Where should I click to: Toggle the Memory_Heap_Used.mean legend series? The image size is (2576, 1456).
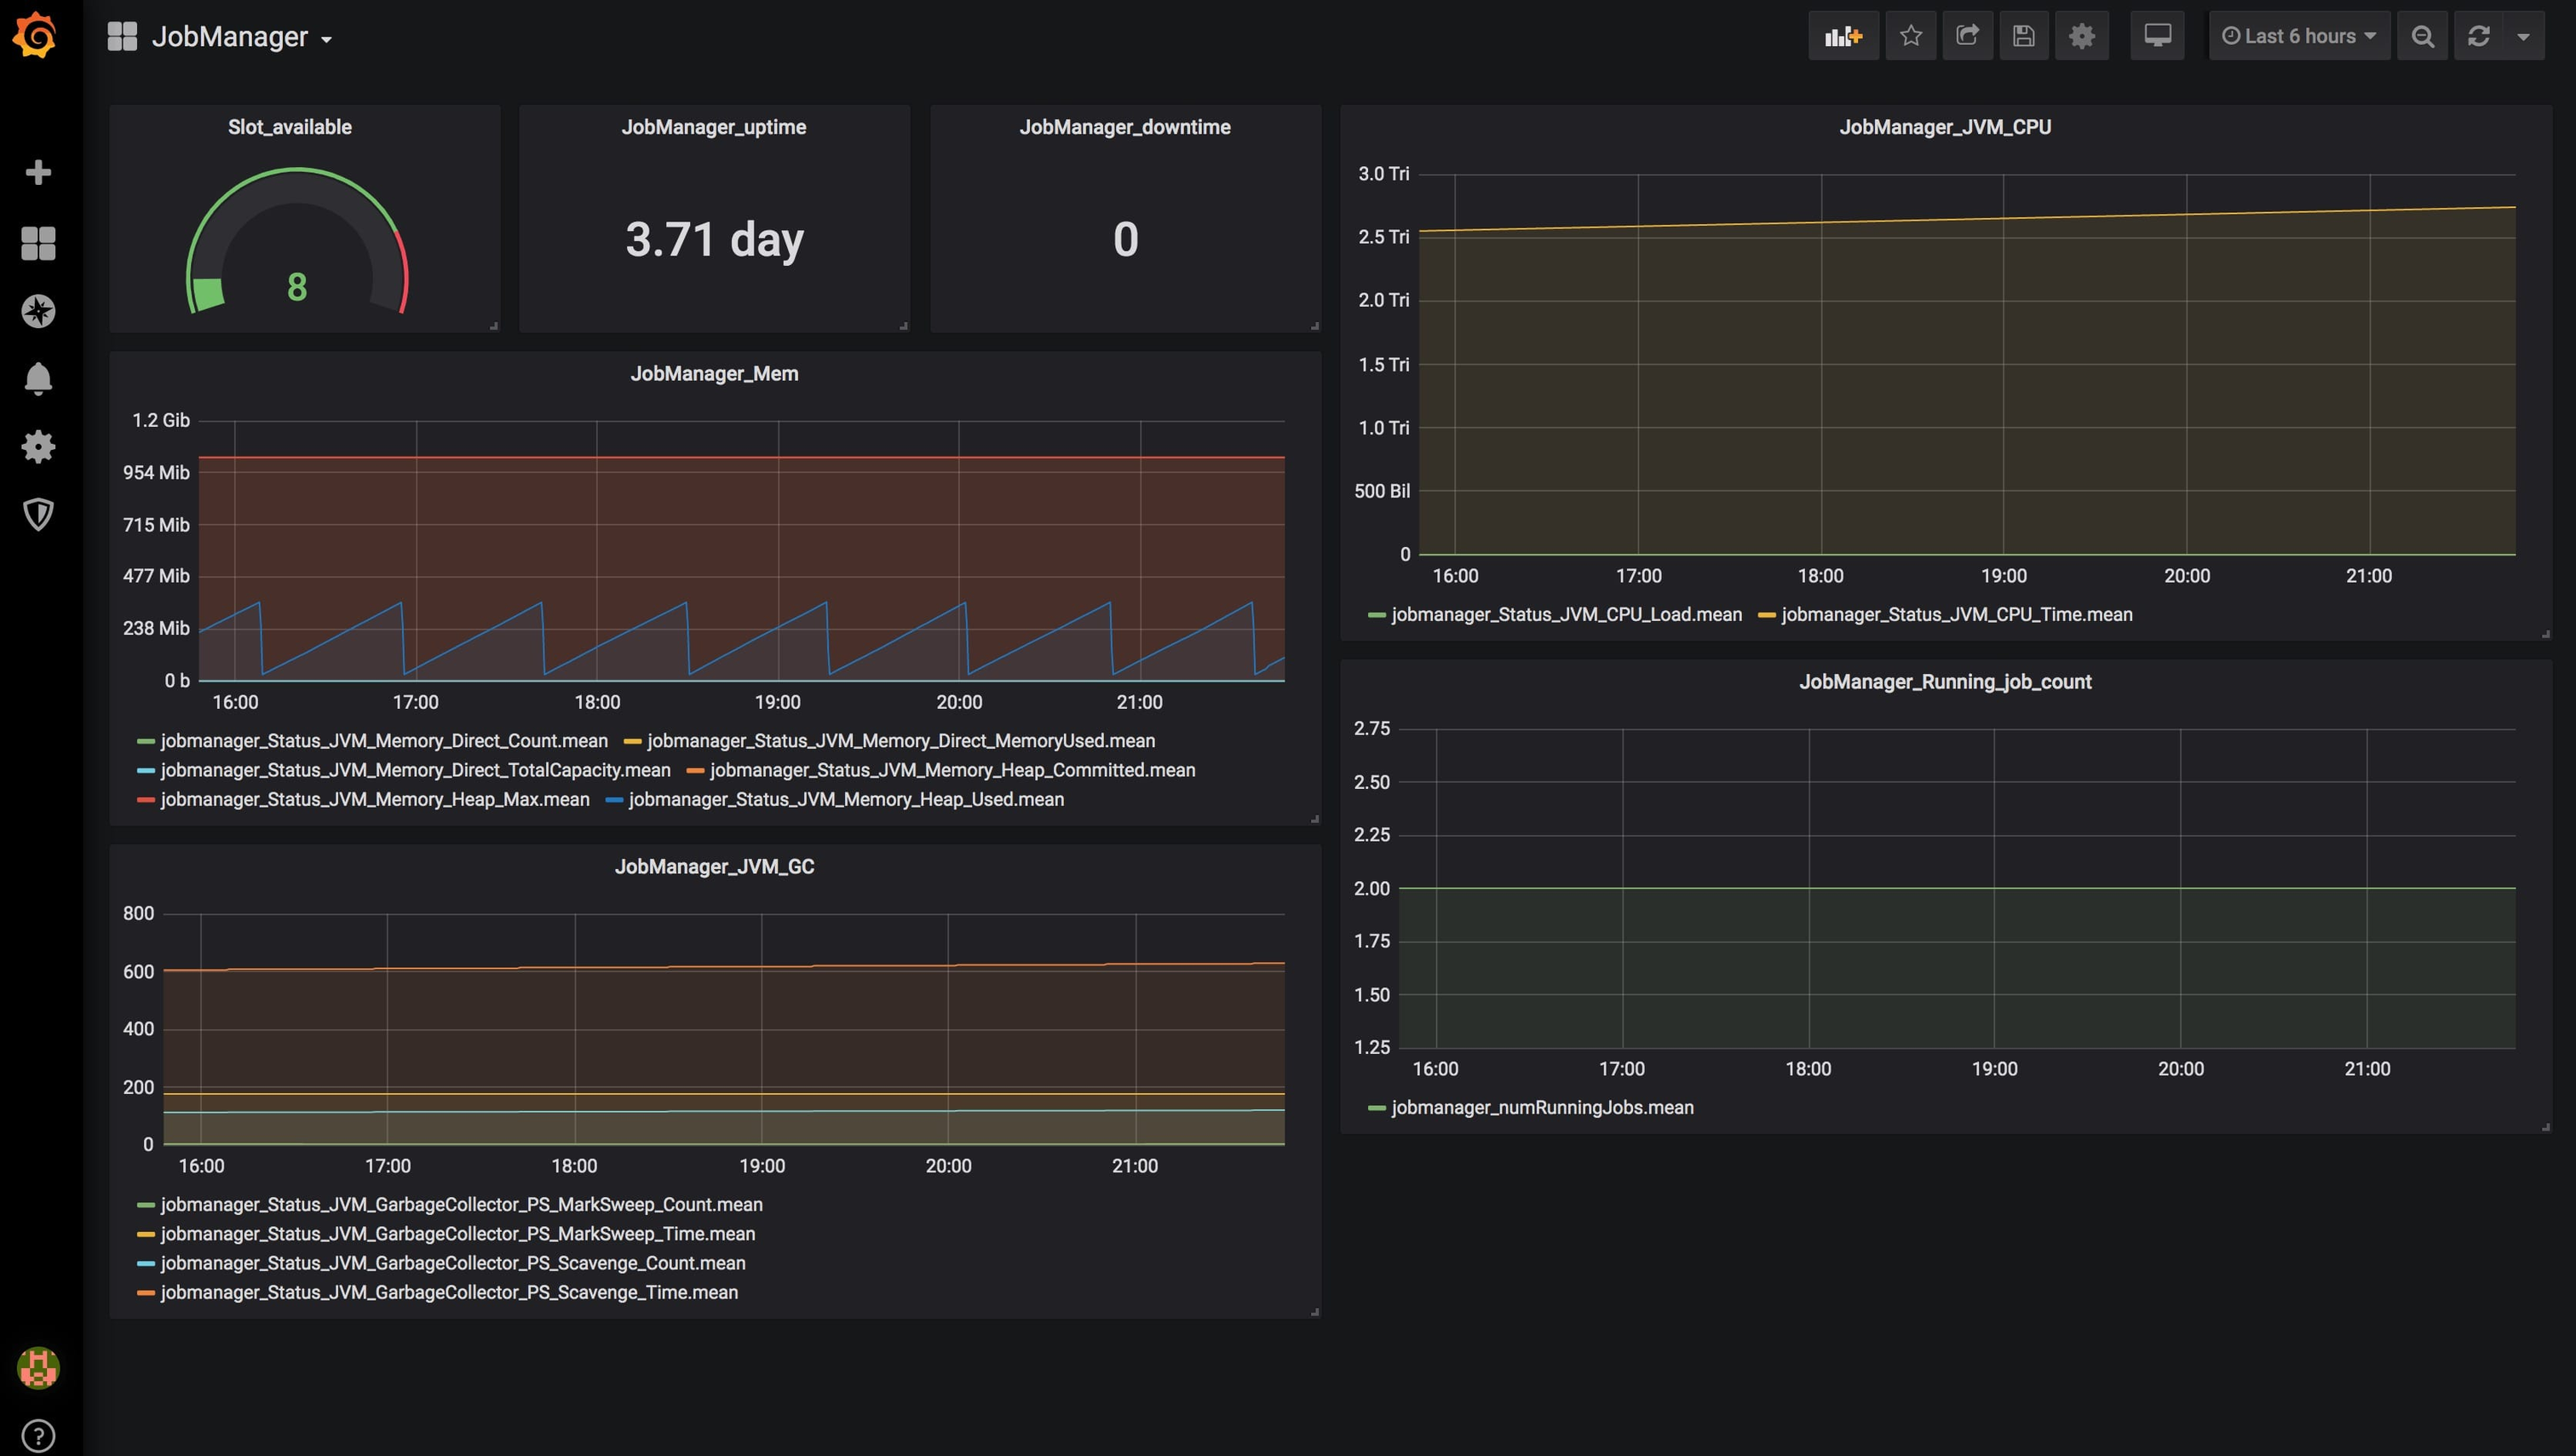[x=846, y=800]
